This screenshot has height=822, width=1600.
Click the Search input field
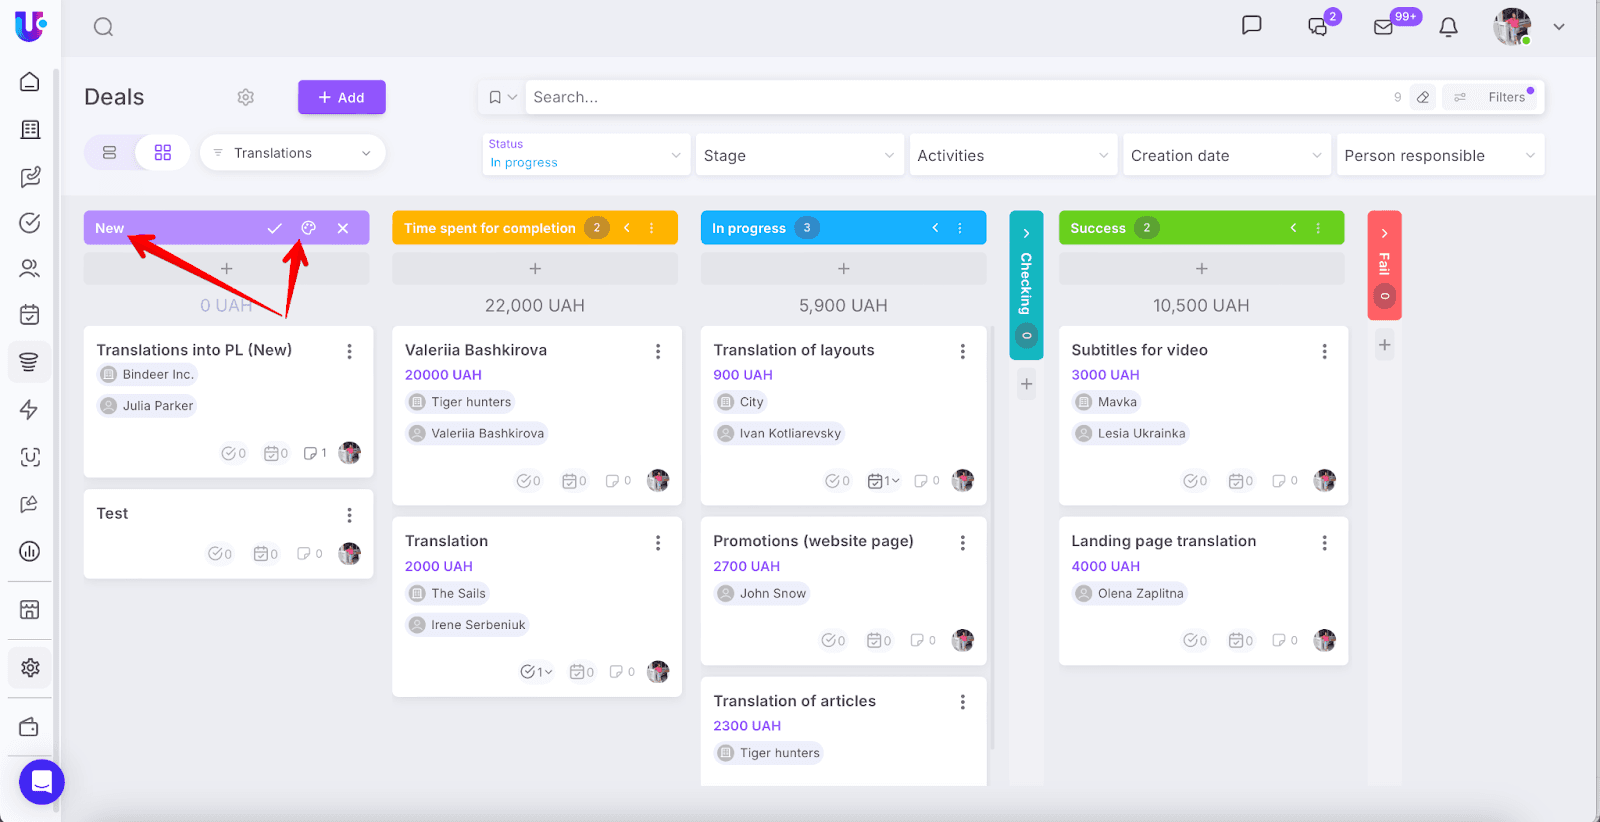950,97
